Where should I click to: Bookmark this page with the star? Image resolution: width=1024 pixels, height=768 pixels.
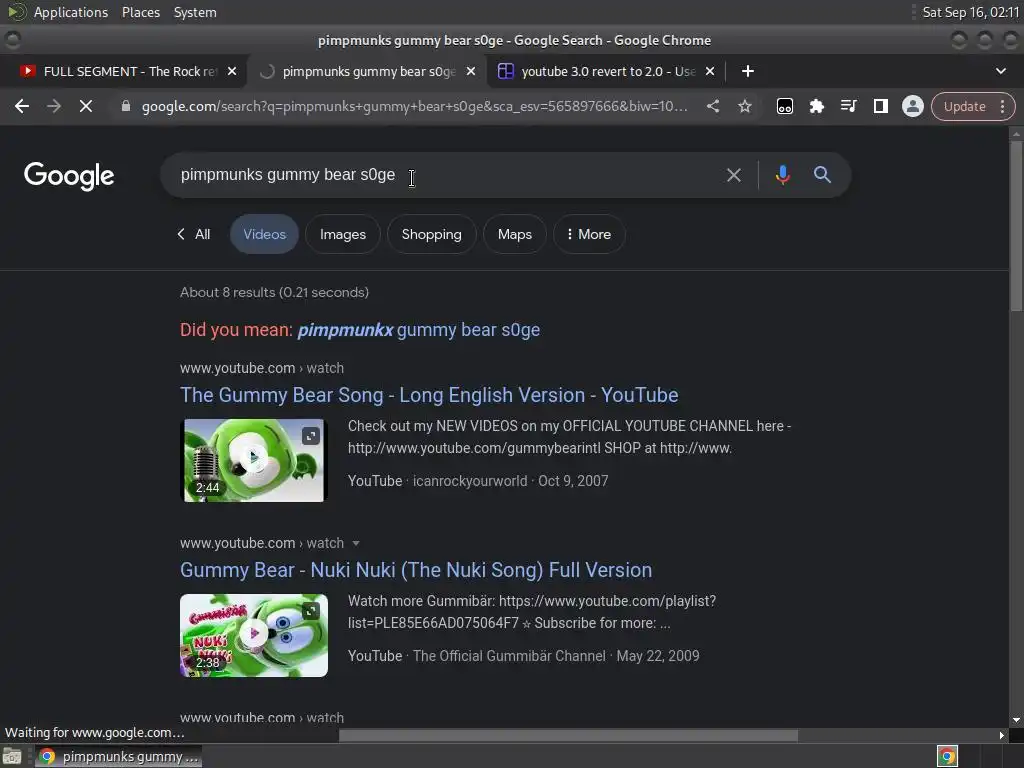pos(744,106)
